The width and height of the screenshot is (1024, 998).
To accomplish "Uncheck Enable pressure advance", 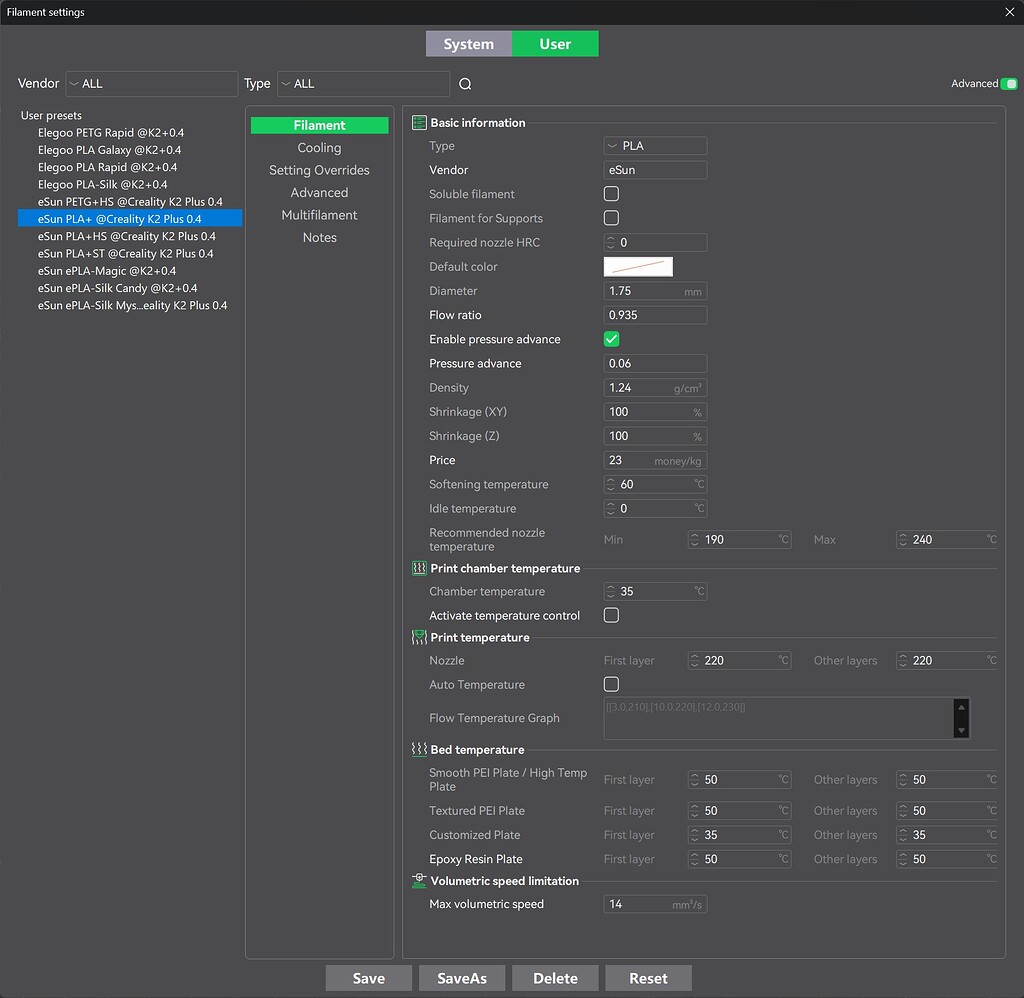I will [611, 339].
